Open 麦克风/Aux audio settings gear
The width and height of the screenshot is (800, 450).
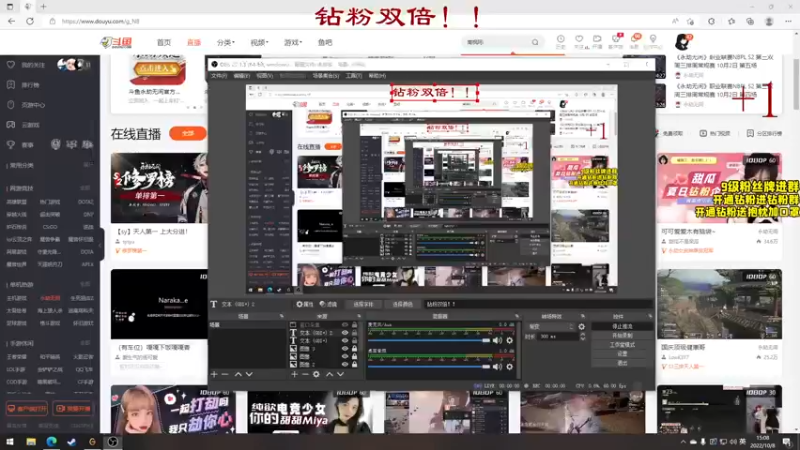coord(509,340)
